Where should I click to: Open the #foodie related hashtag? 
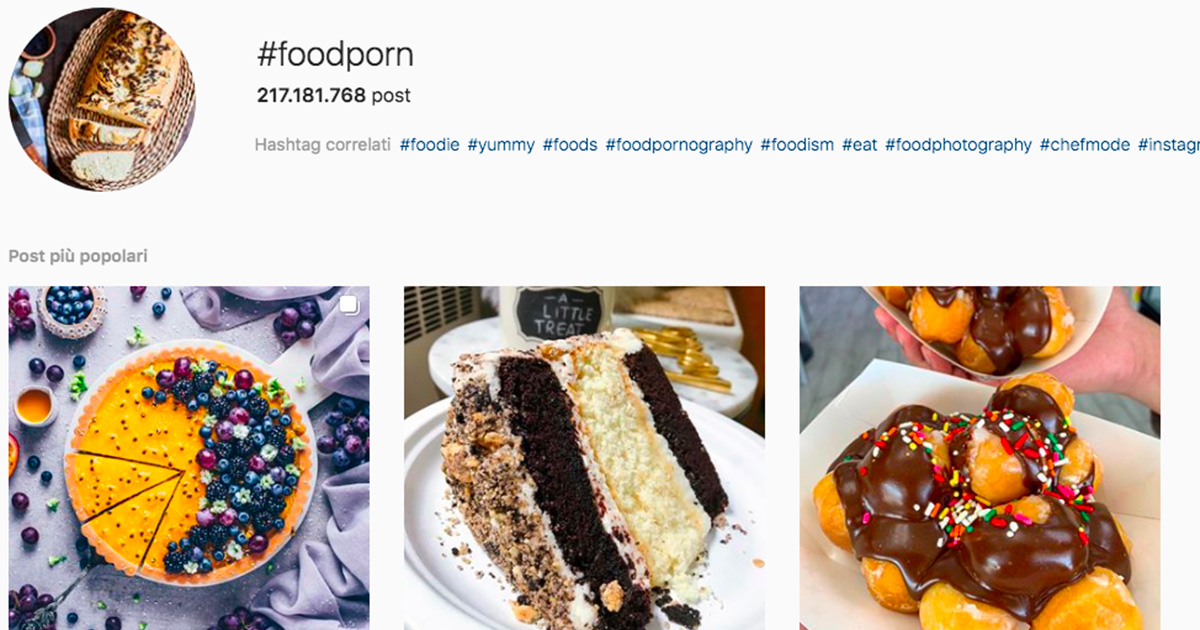(x=430, y=145)
